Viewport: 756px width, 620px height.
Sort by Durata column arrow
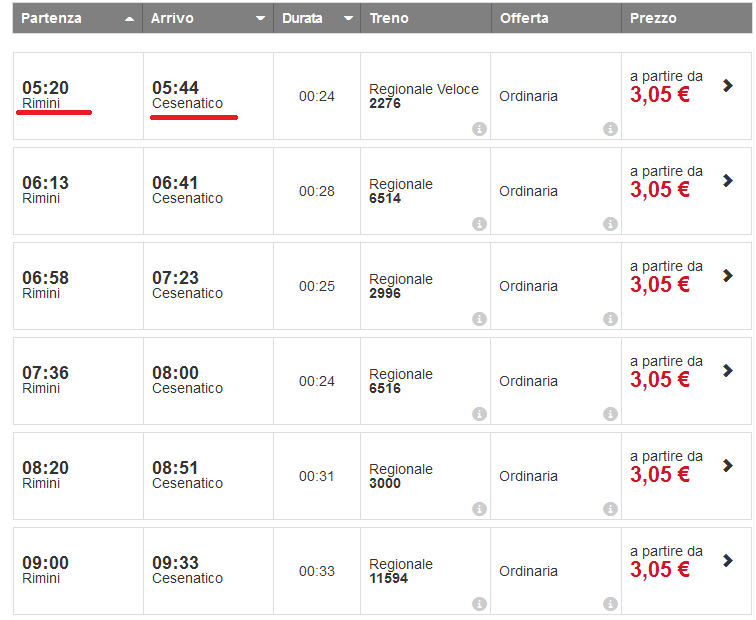[348, 19]
